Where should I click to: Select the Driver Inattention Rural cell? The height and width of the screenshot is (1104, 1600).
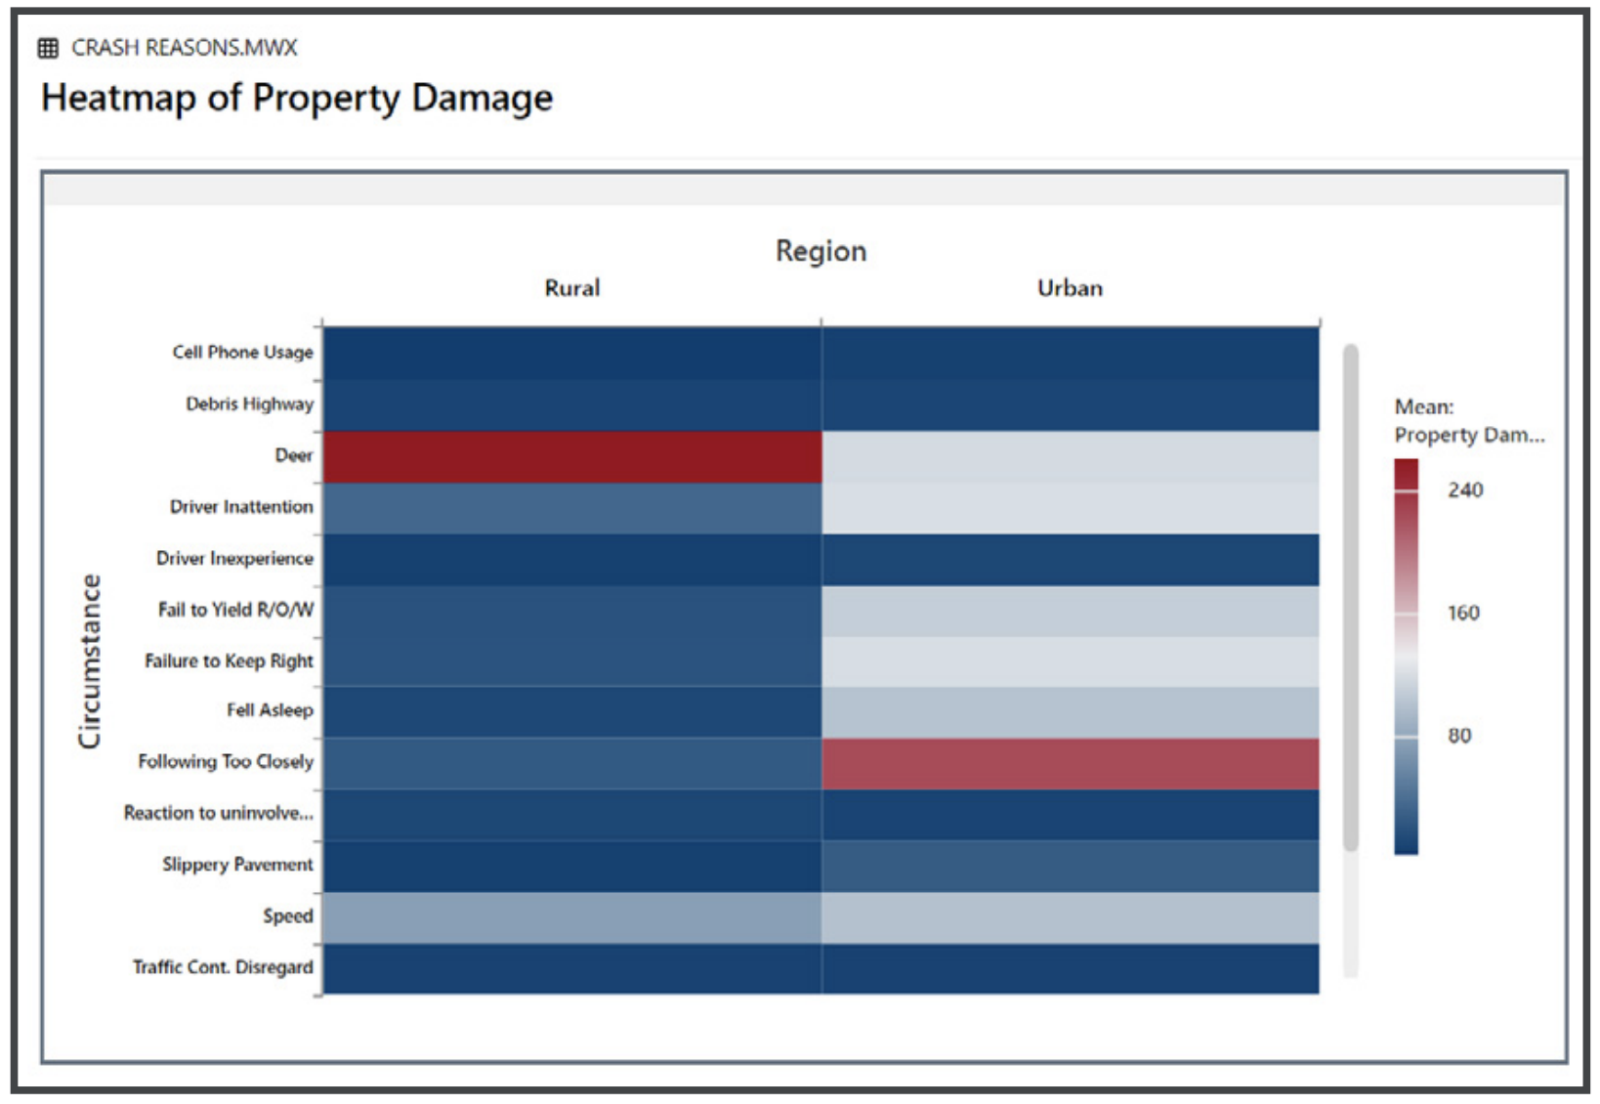572,508
